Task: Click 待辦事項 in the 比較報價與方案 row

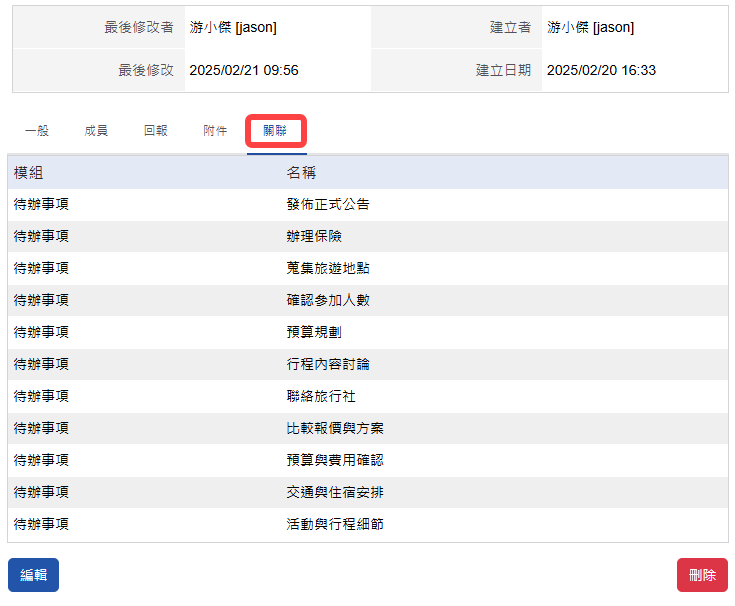Action: pos(41,428)
